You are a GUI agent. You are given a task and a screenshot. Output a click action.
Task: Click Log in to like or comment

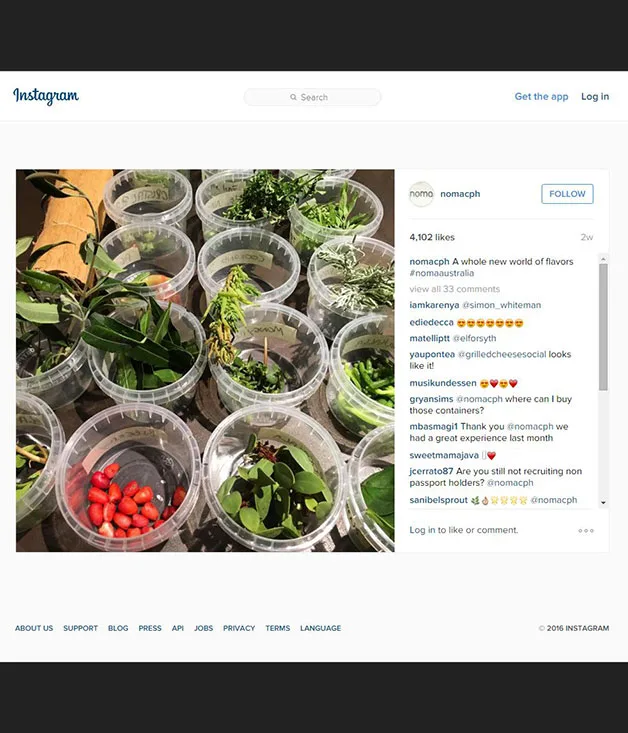coord(463,530)
